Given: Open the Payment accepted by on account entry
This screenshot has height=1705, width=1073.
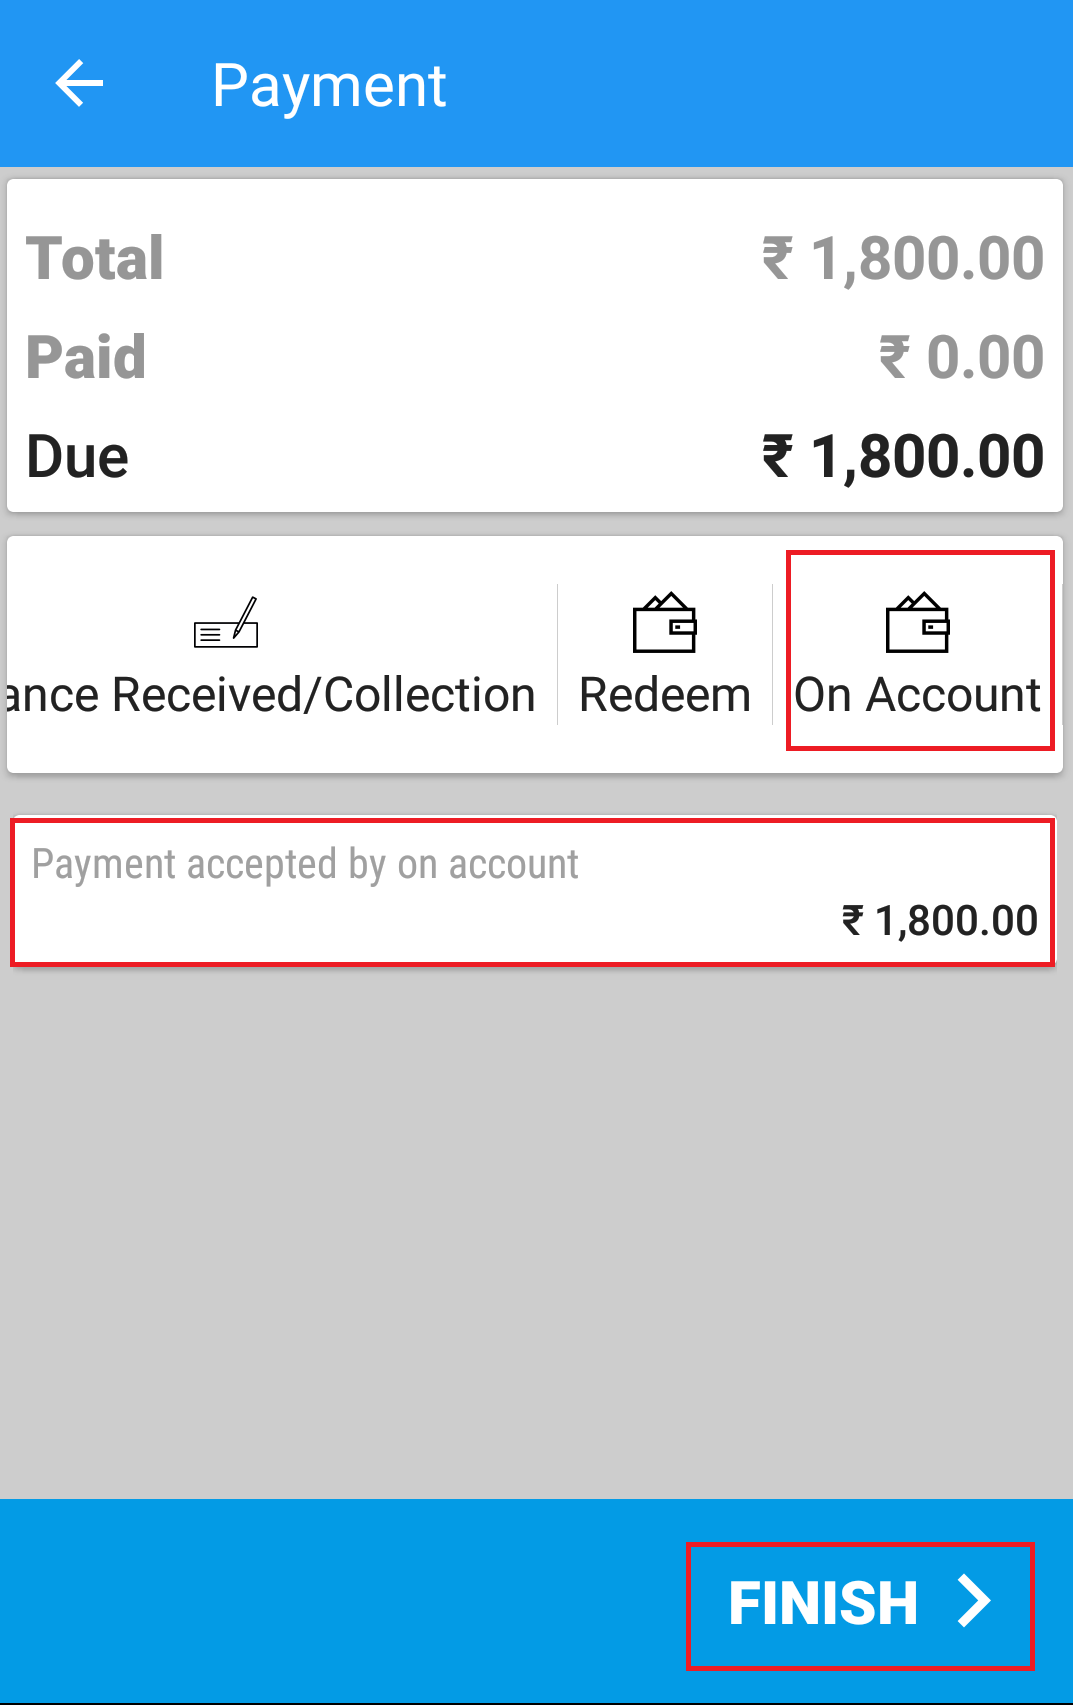Looking at the screenshot, I should click(x=534, y=892).
